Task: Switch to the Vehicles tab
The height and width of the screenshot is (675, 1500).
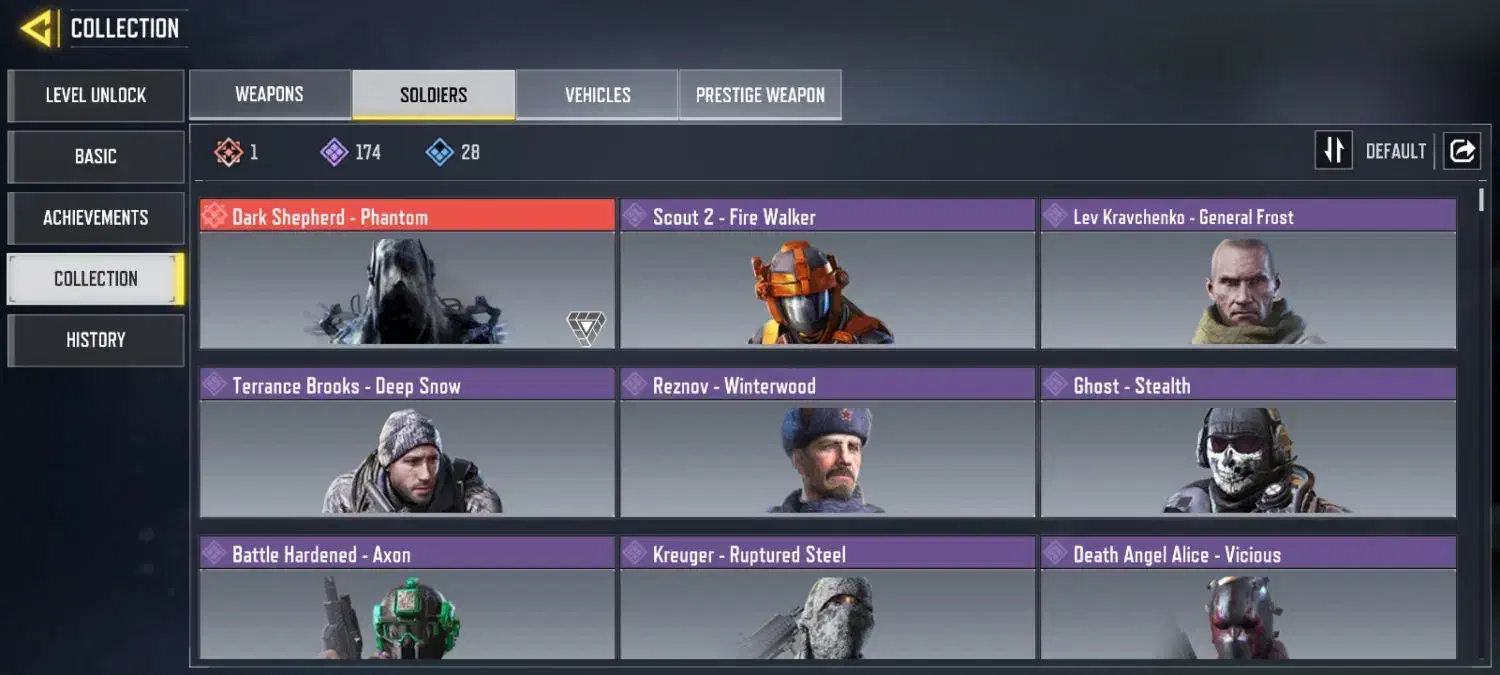Action: pyautogui.click(x=597, y=95)
